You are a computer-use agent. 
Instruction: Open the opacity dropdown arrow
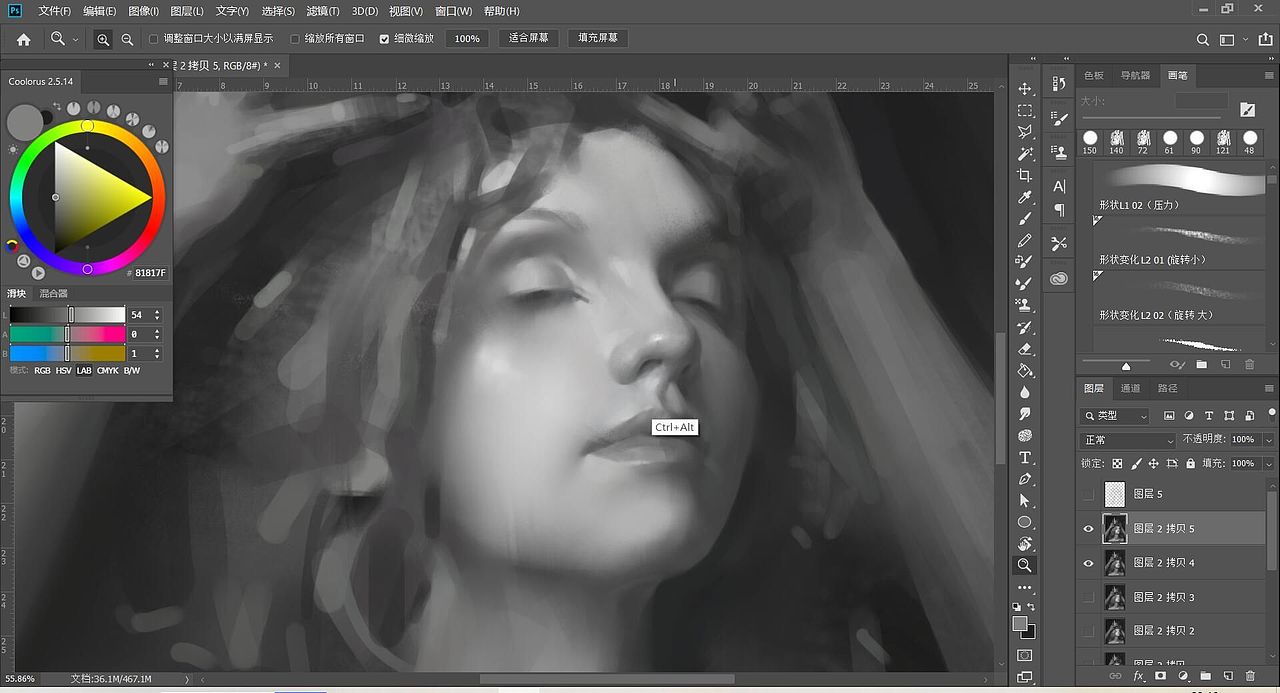(x=1269, y=440)
